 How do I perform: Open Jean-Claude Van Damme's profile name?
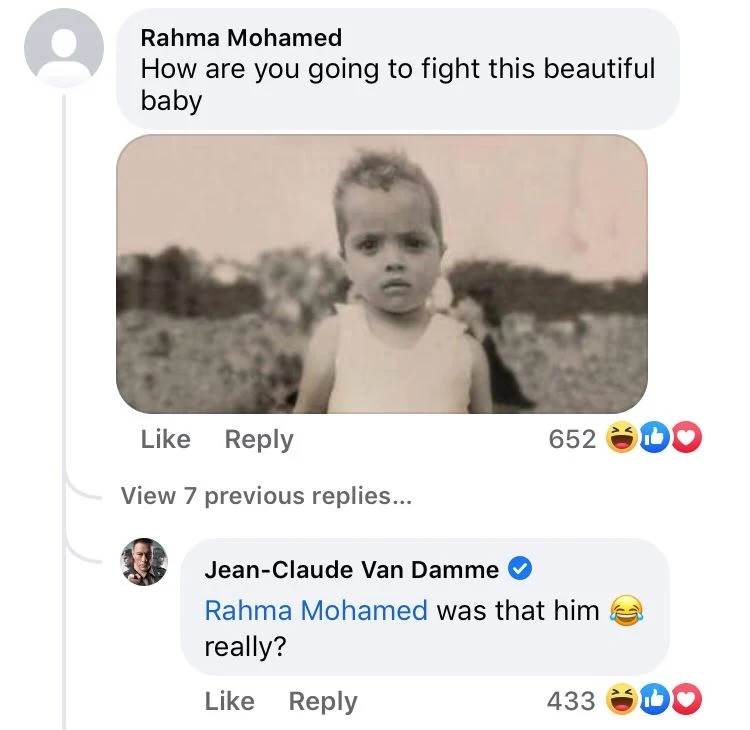351,570
